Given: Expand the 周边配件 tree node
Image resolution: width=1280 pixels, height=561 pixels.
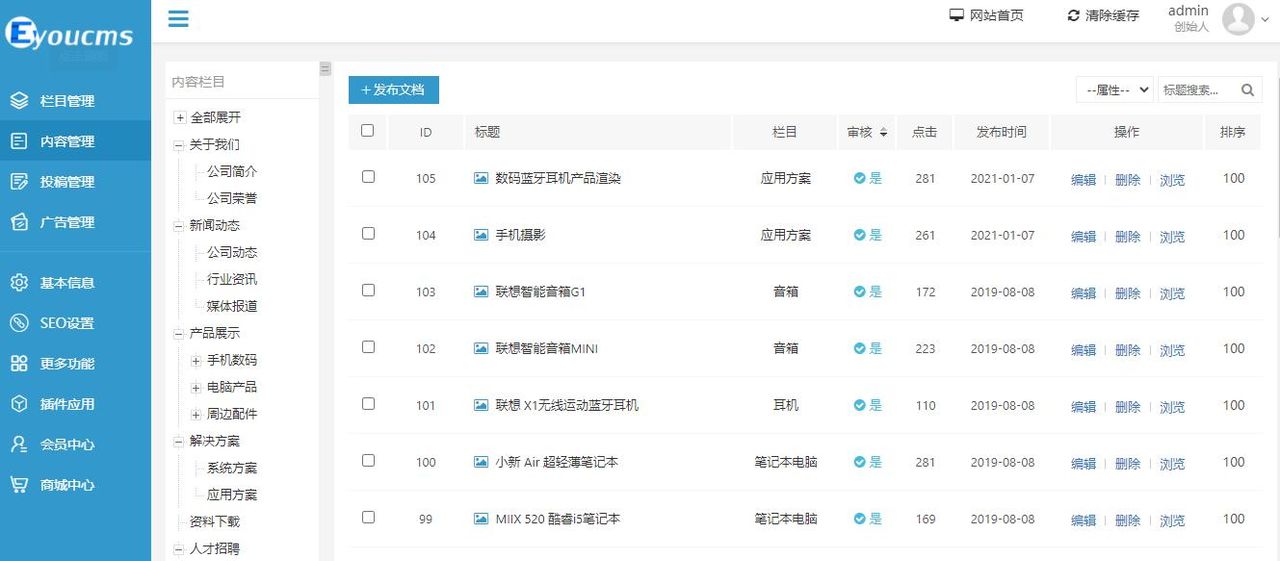Looking at the screenshot, I should pos(196,414).
